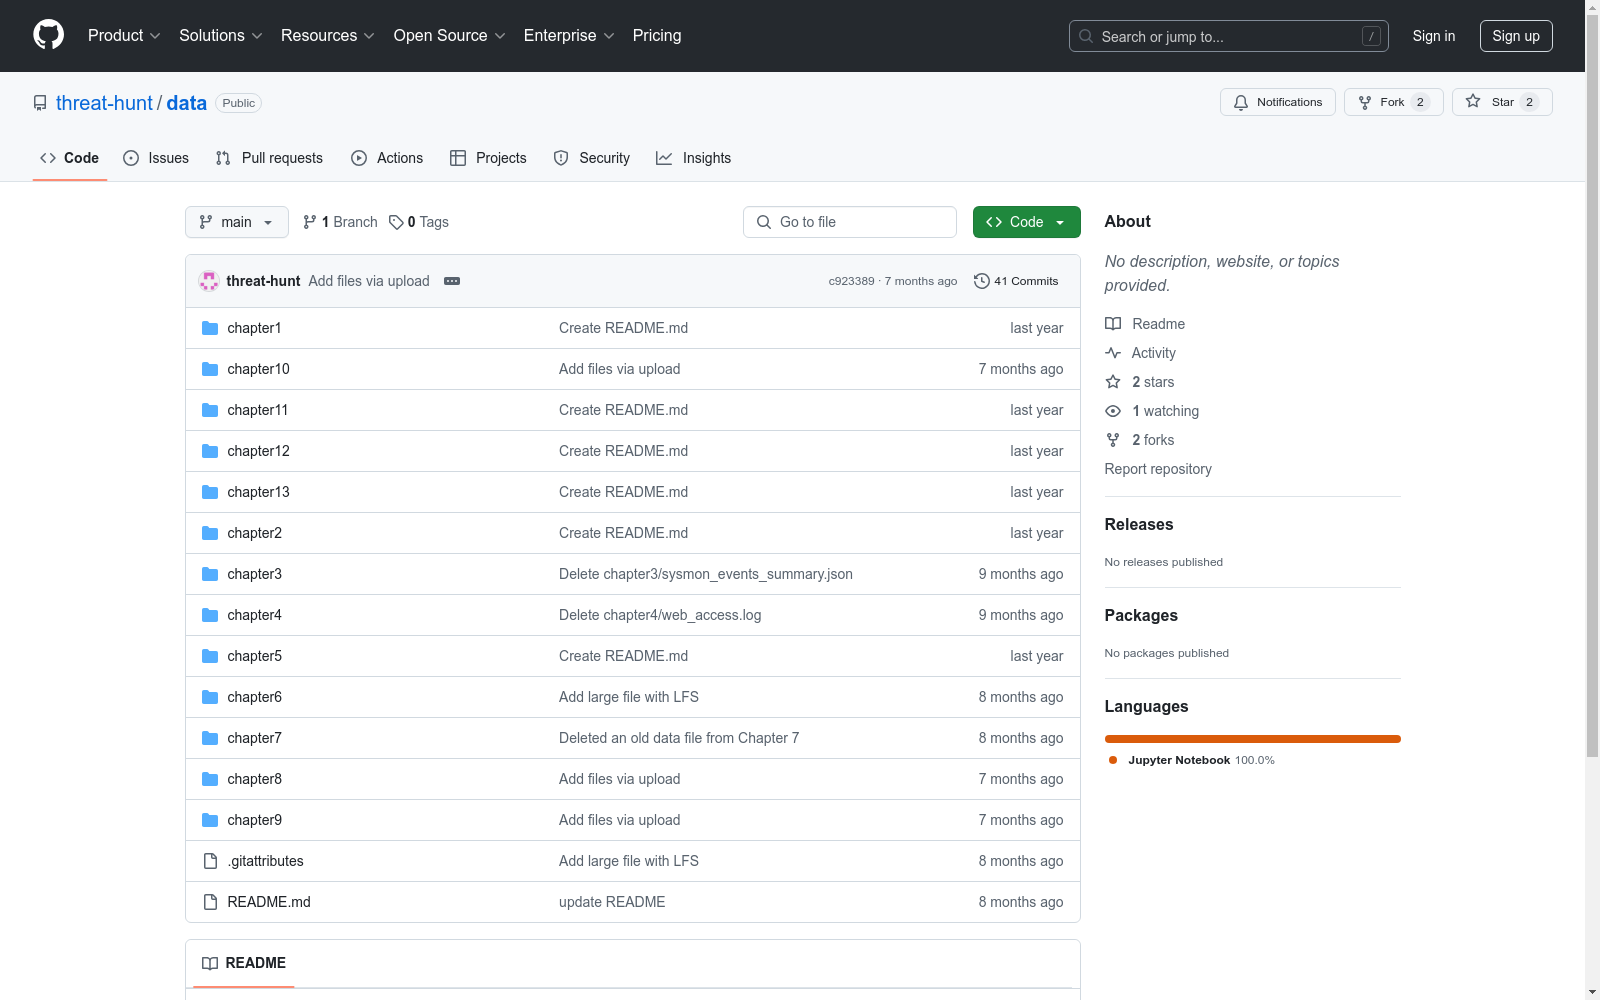Open the commit hash c923389
This screenshot has width=1600, height=1000.
[851, 281]
